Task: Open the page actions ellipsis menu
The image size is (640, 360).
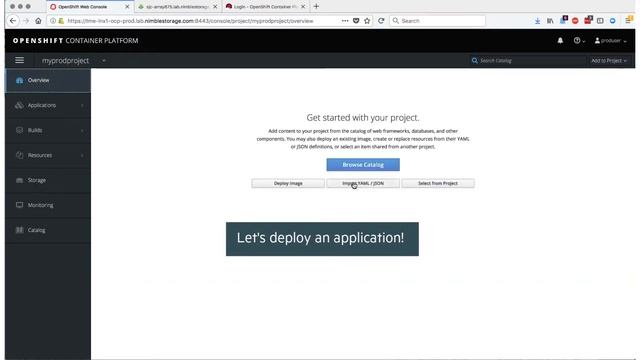Action: click(345, 20)
